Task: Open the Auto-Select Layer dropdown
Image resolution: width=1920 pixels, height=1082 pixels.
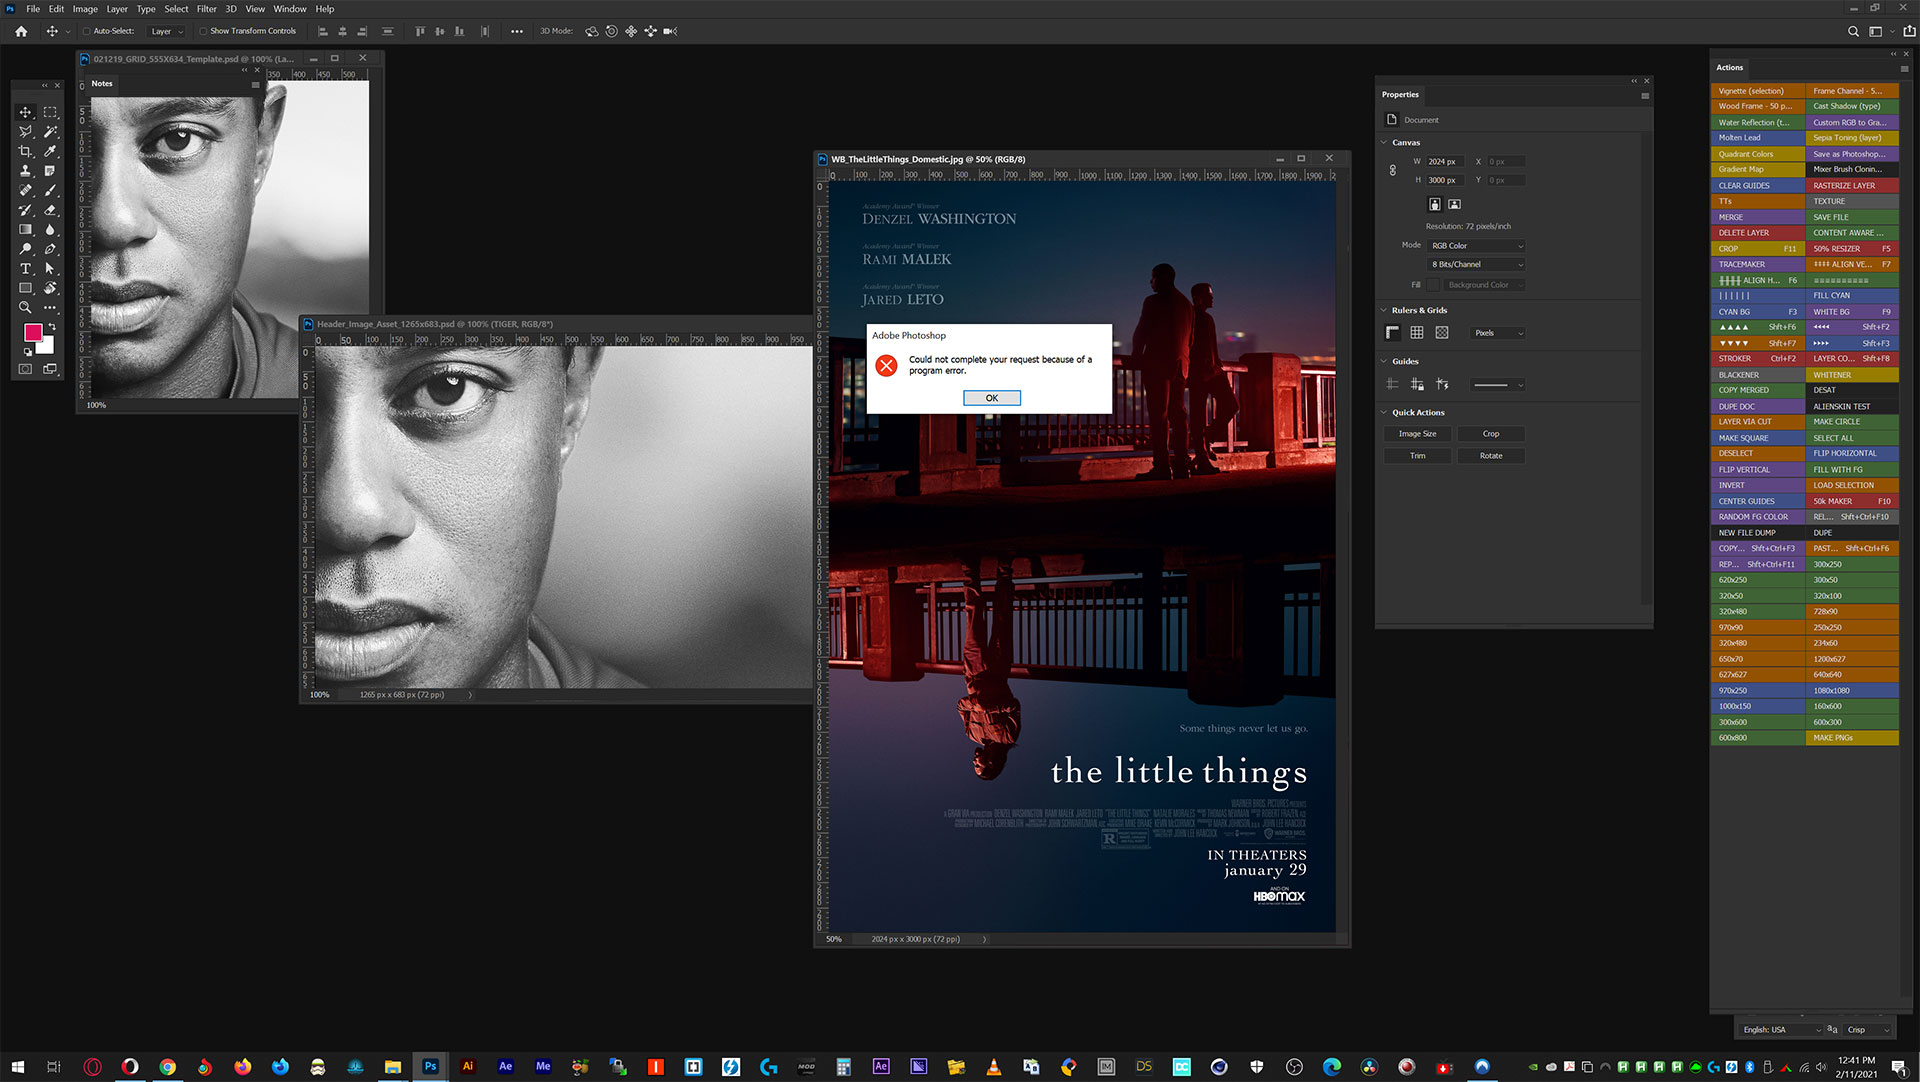Action: [167, 31]
